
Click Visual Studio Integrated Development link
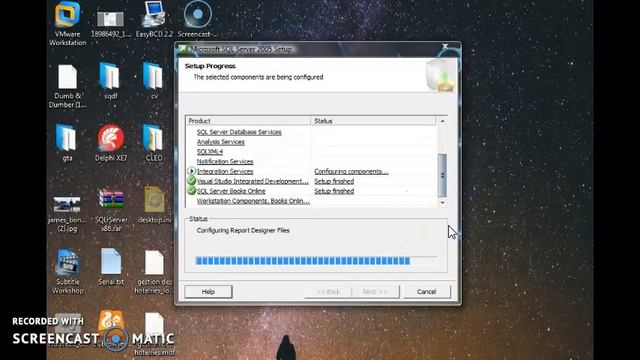point(253,181)
